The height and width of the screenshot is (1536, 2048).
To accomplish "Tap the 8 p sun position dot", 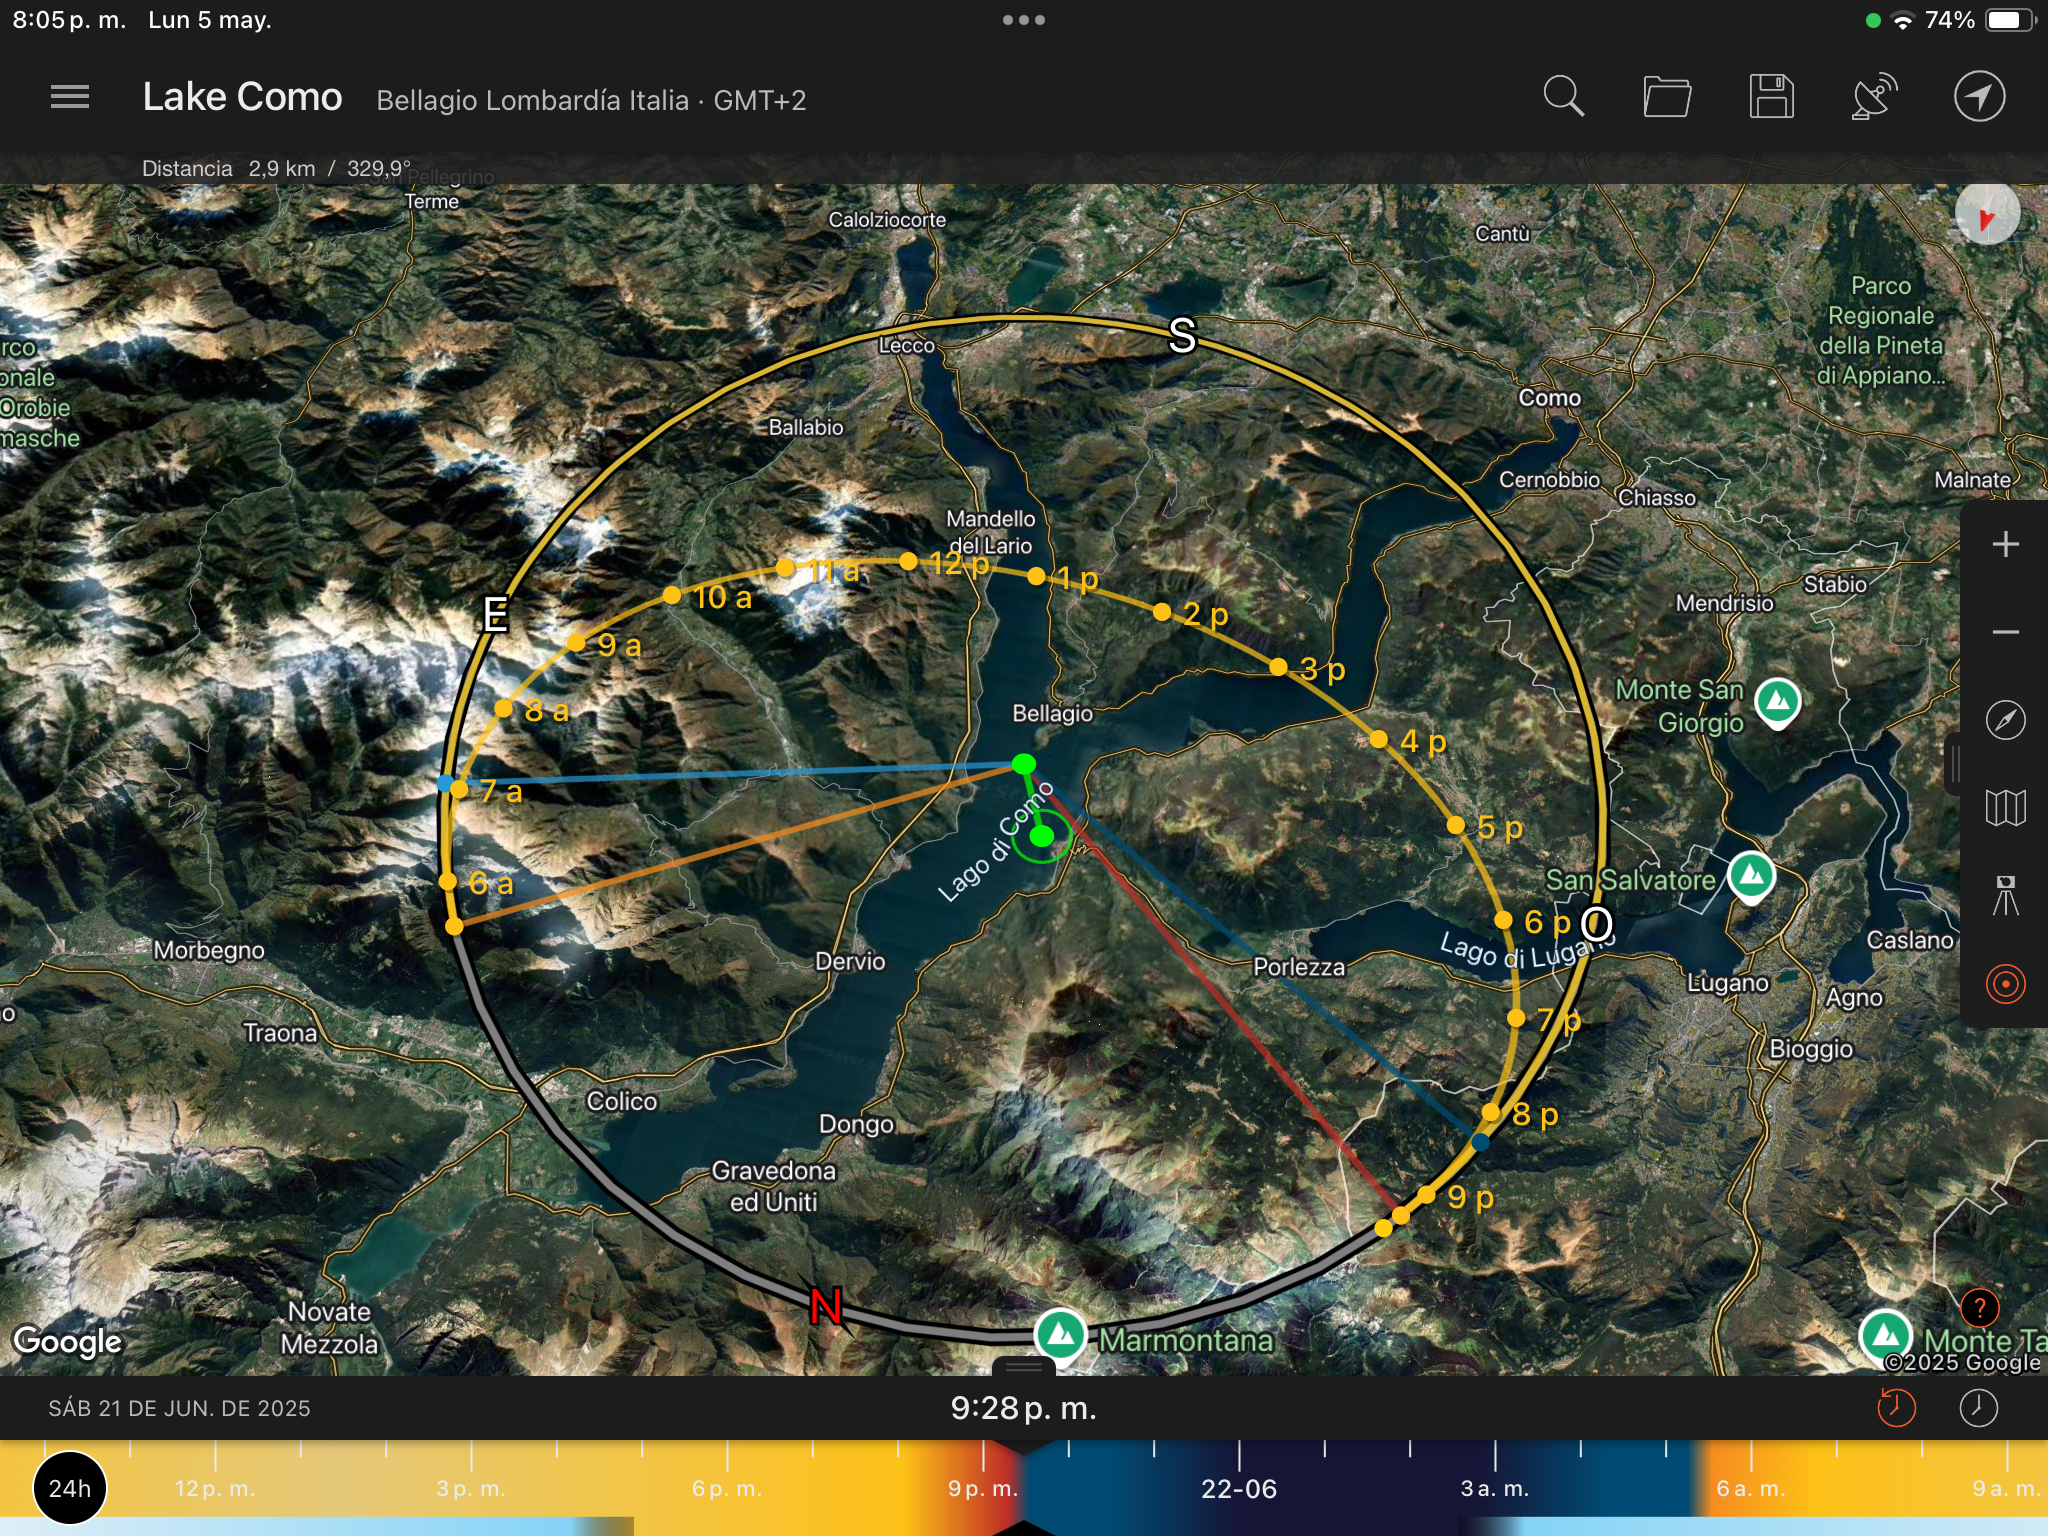I will 1490,1112.
